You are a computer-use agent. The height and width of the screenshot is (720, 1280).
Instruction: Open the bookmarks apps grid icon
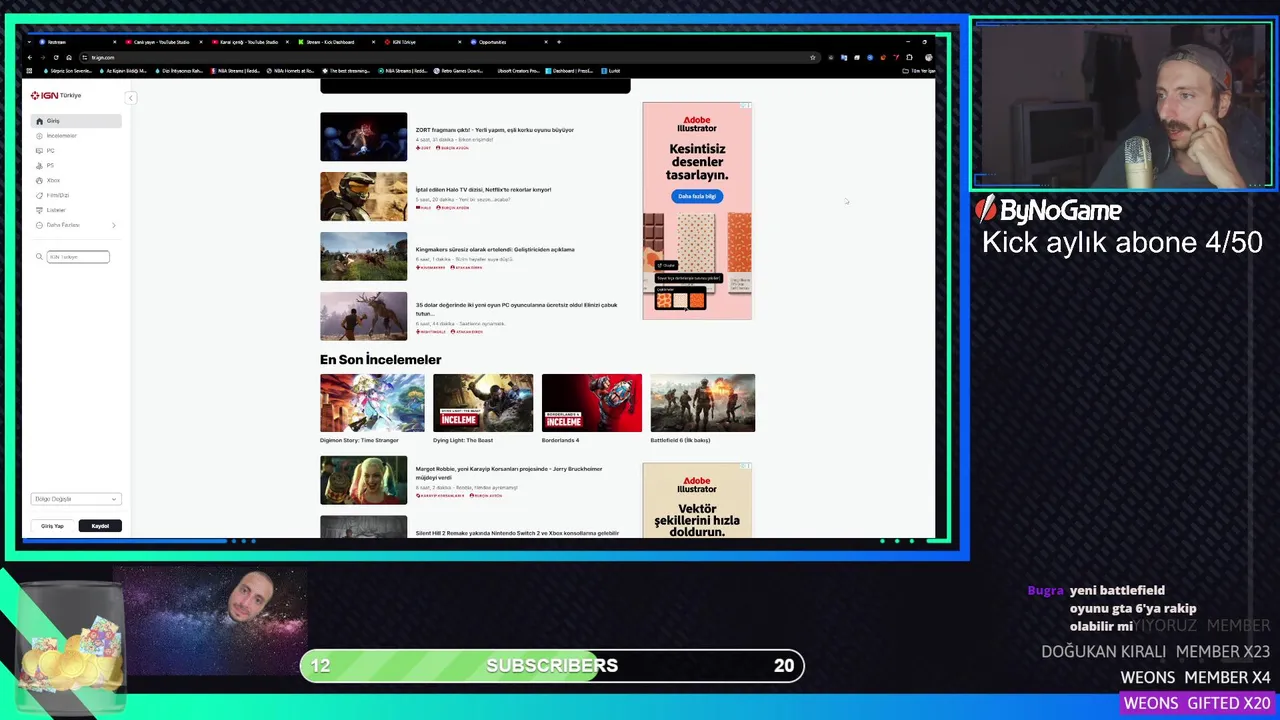[30, 71]
